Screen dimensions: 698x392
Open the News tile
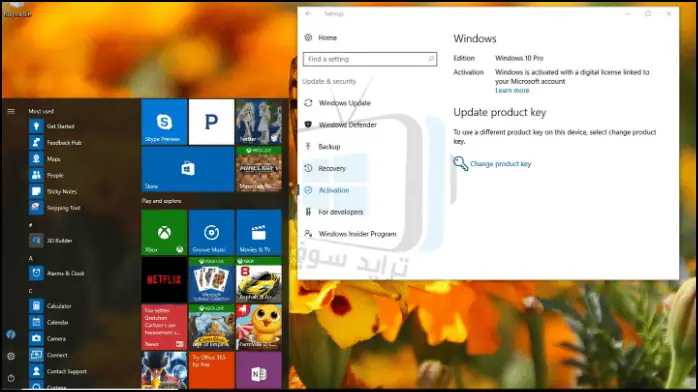(164, 327)
